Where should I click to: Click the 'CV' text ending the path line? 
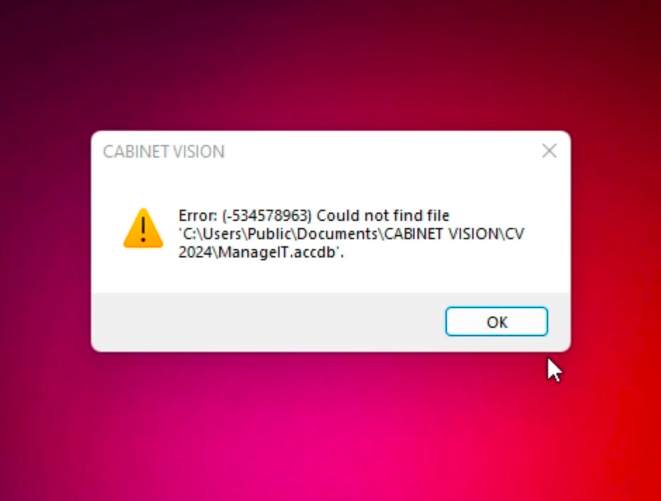point(515,234)
